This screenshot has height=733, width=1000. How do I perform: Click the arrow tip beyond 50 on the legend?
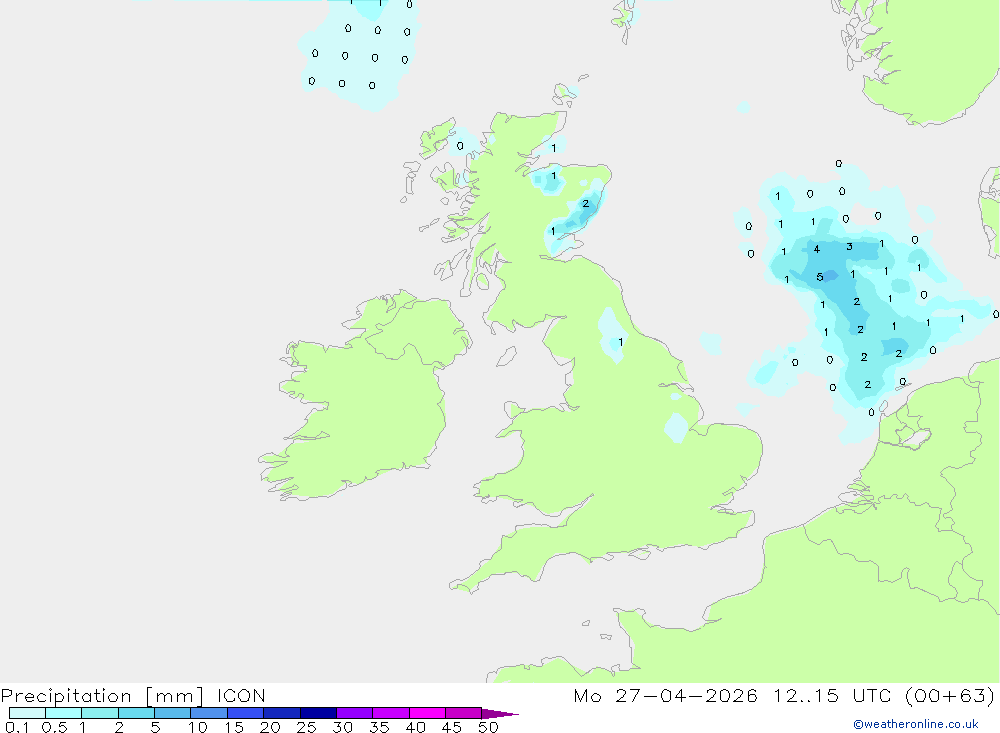[x=500, y=713]
